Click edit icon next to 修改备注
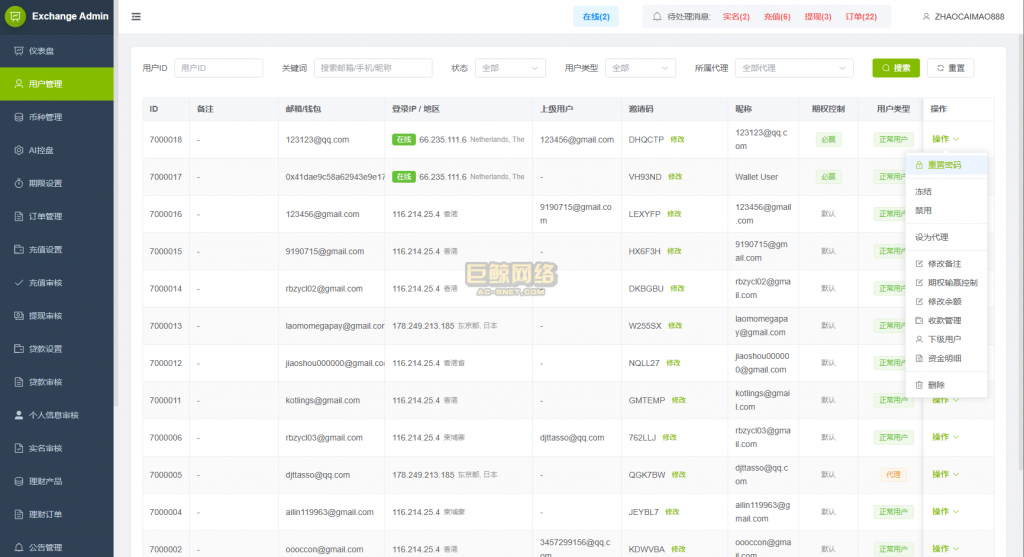Image resolution: width=1024 pixels, height=557 pixels. click(919, 264)
